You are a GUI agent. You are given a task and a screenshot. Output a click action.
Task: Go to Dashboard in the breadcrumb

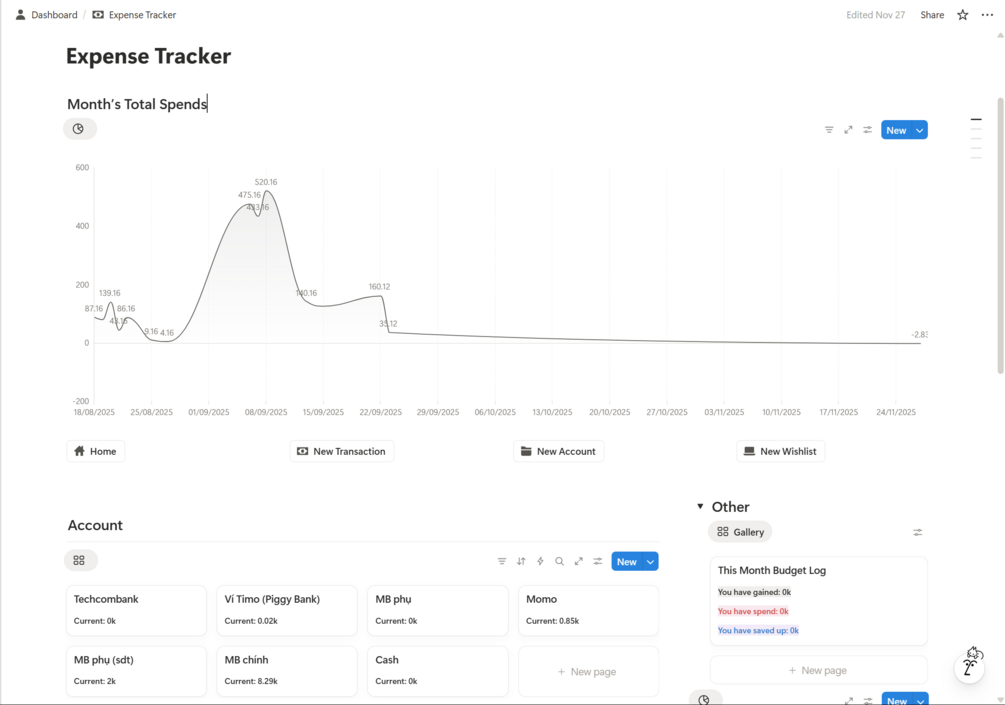(x=54, y=15)
